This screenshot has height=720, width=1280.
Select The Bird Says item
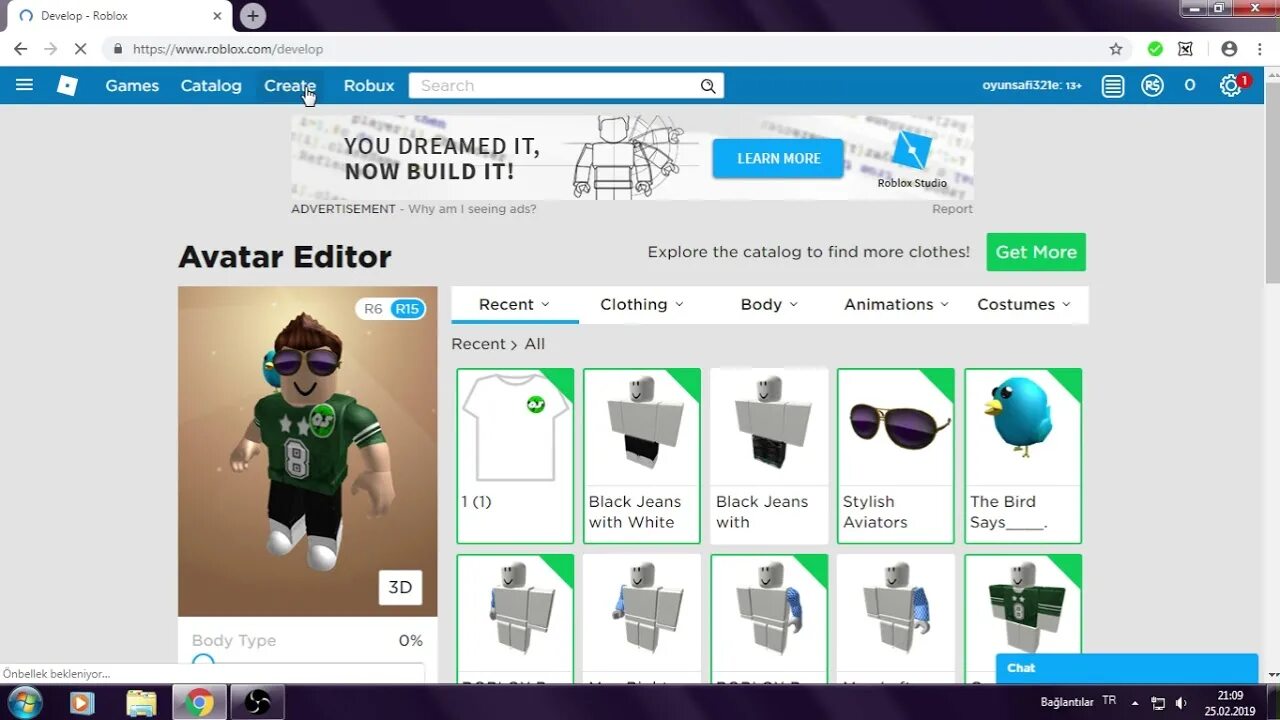pos(1023,456)
